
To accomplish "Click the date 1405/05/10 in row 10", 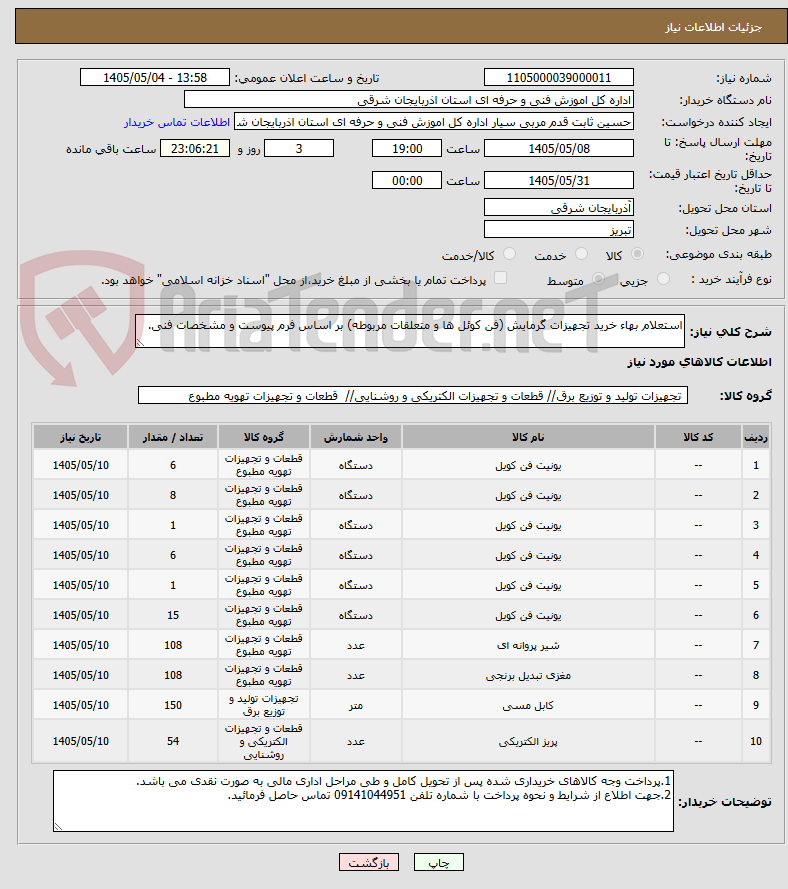I will point(81,741).
